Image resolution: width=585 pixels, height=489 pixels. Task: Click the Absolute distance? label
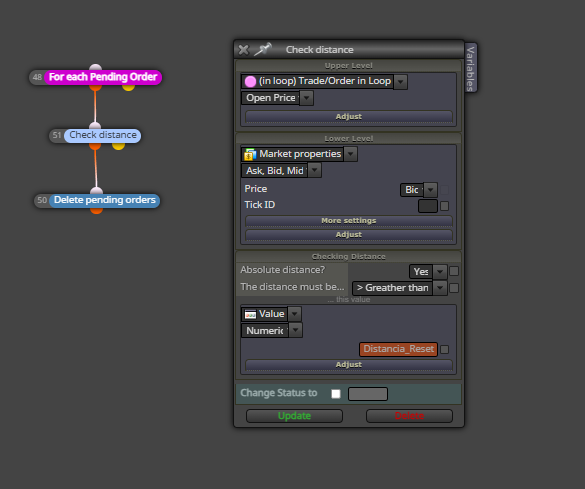click(282, 270)
